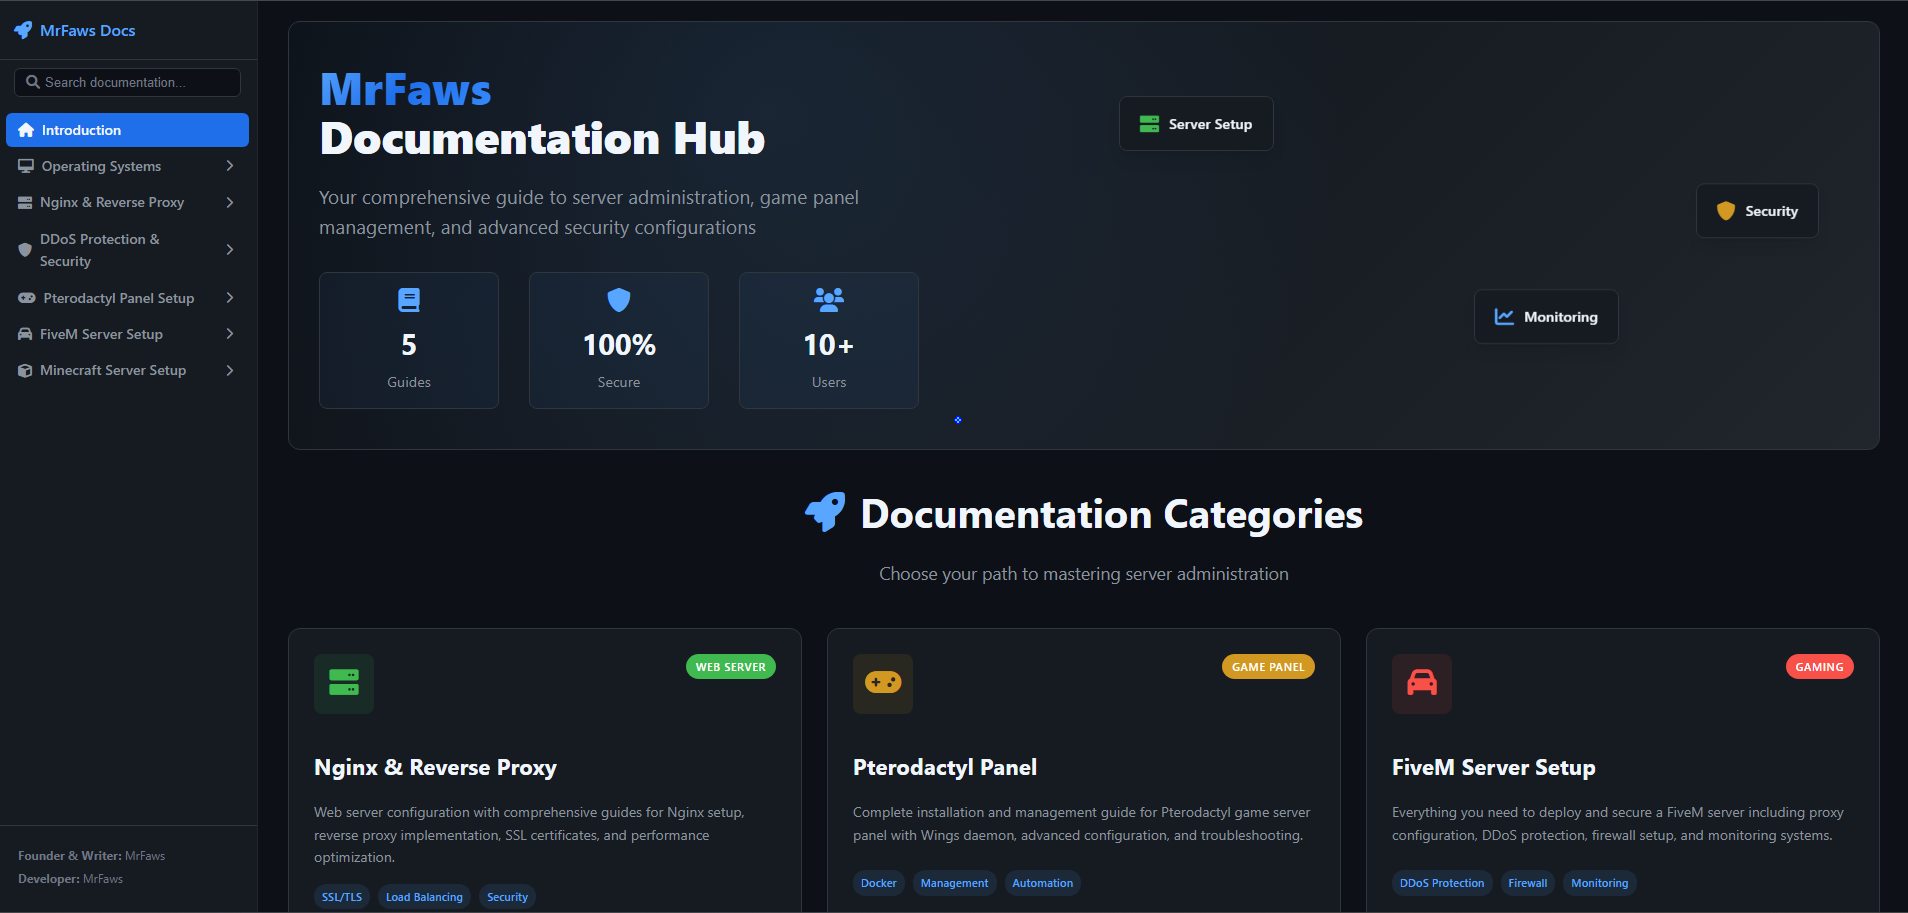Expand the Minecraft Server Setup chevron
This screenshot has width=1908, height=913.
230,370
